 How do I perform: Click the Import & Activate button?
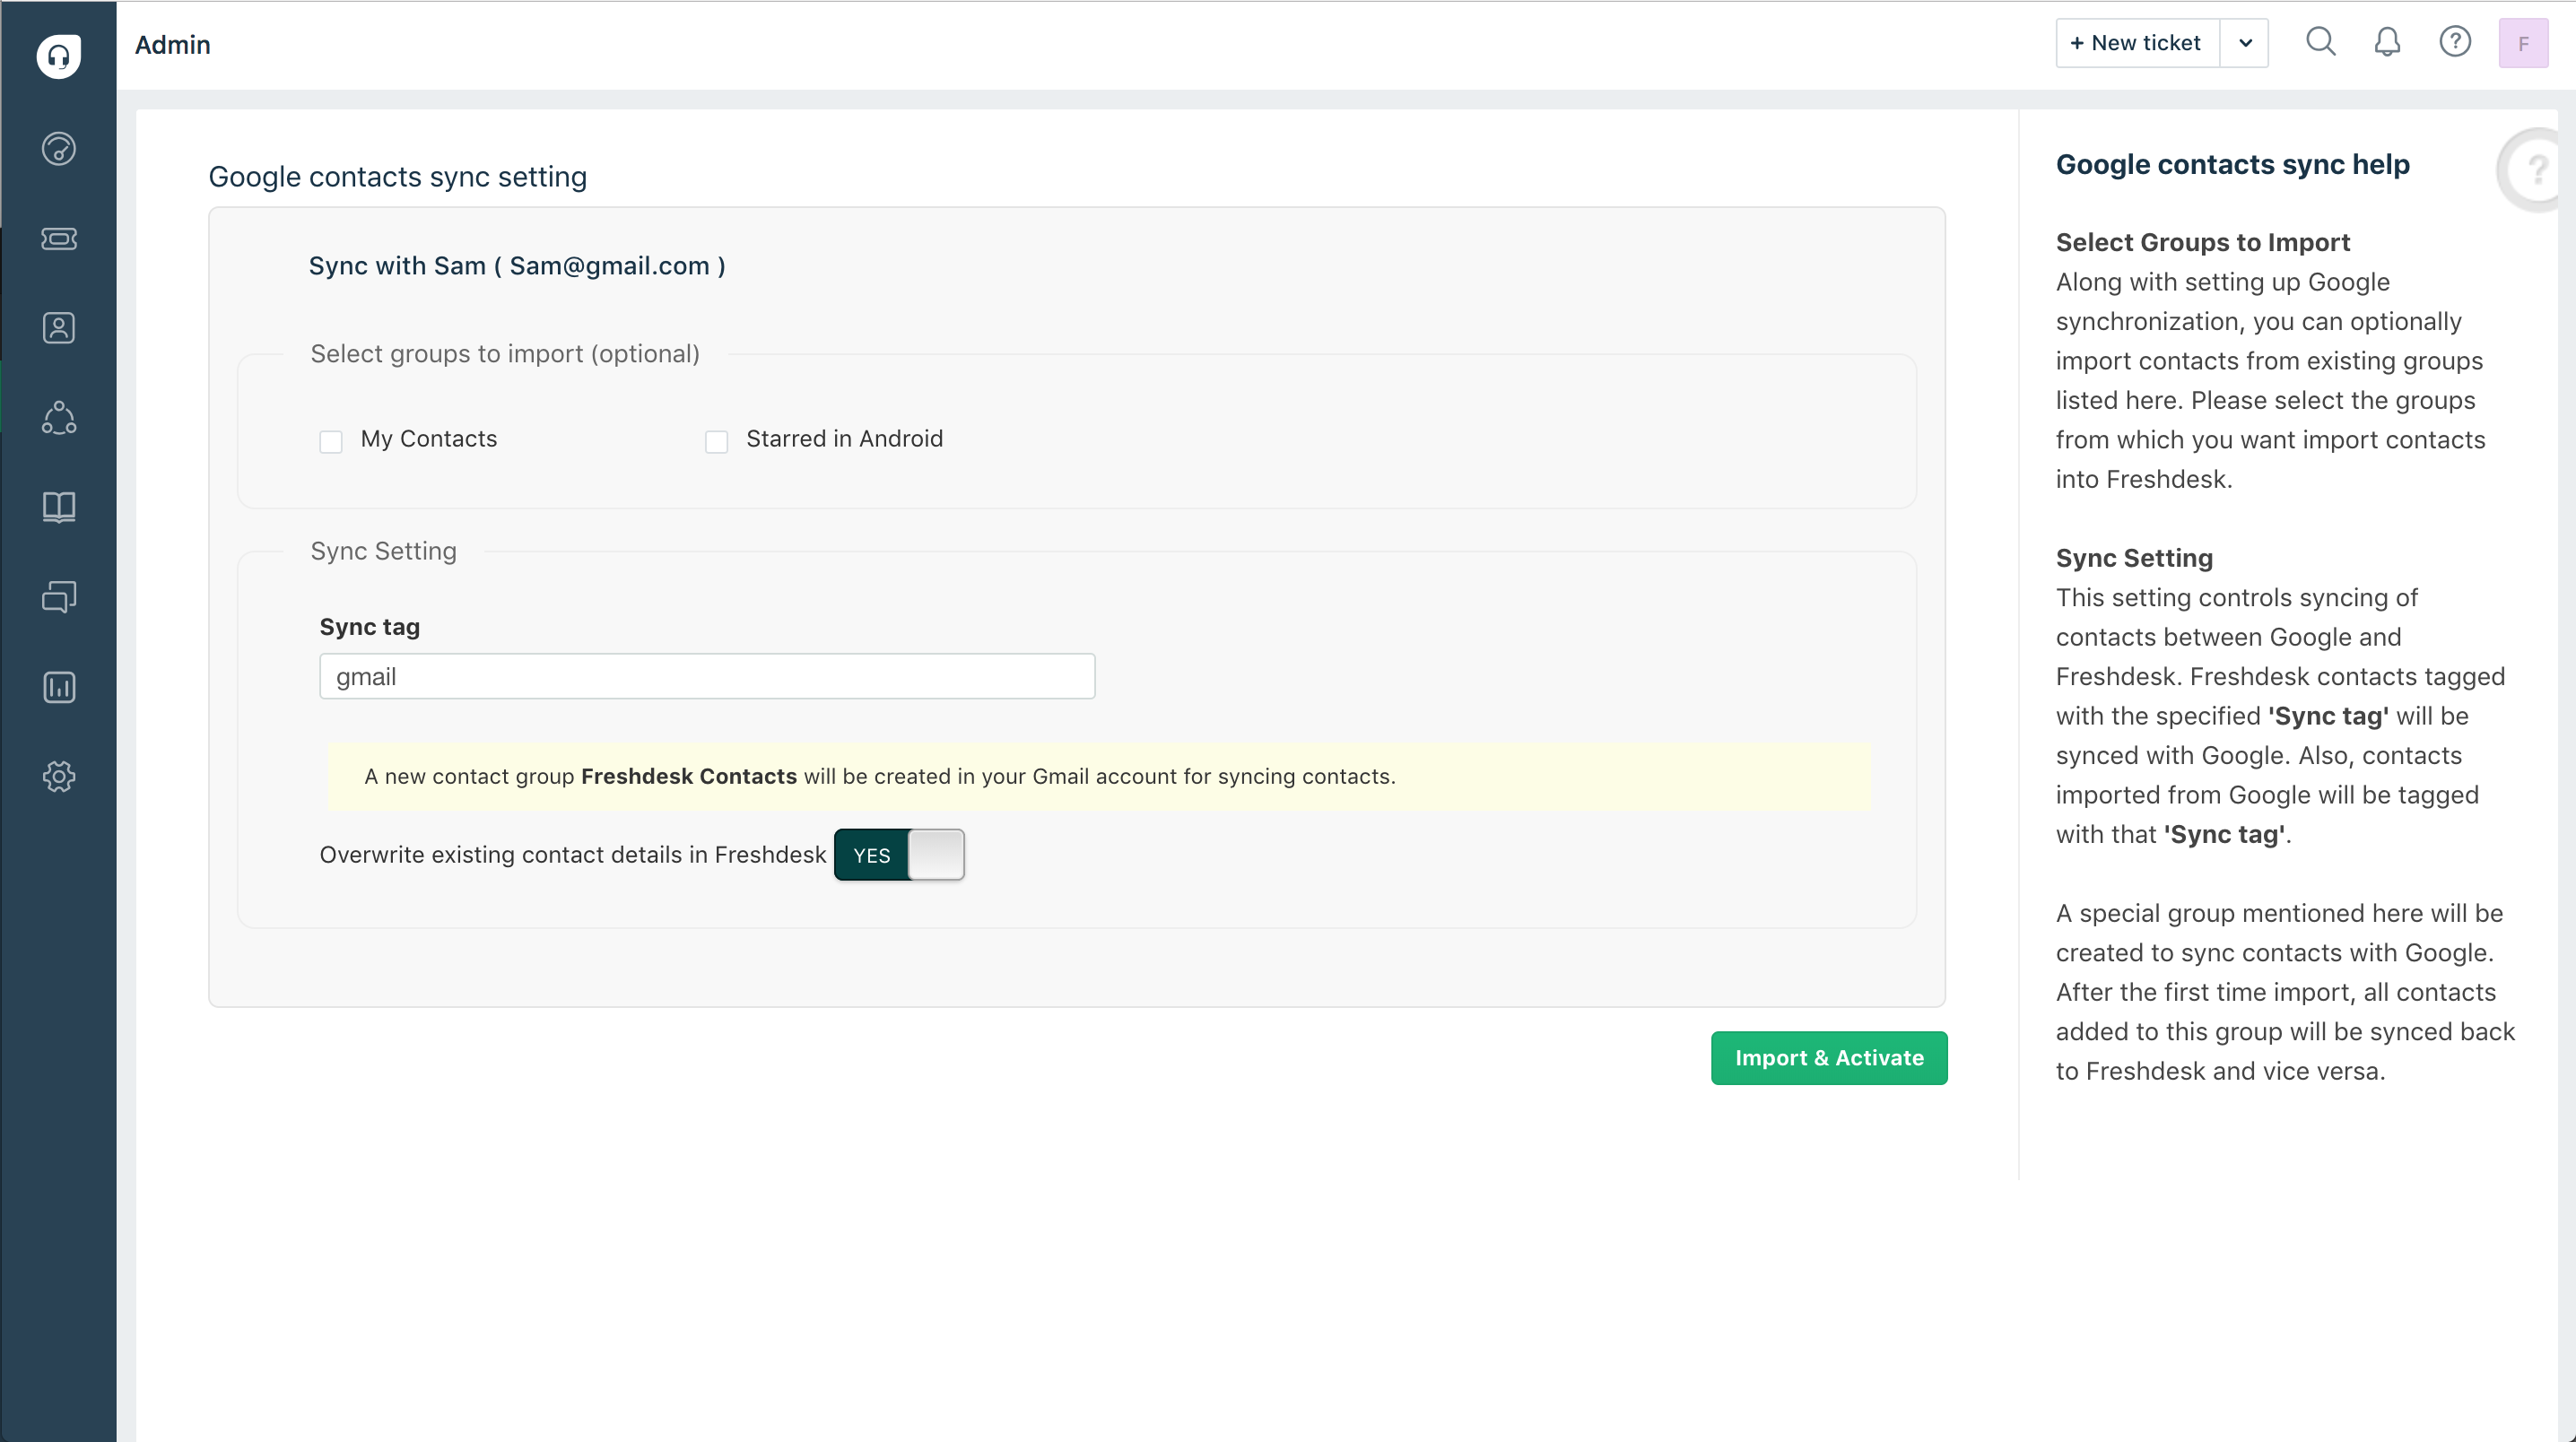(x=1828, y=1058)
